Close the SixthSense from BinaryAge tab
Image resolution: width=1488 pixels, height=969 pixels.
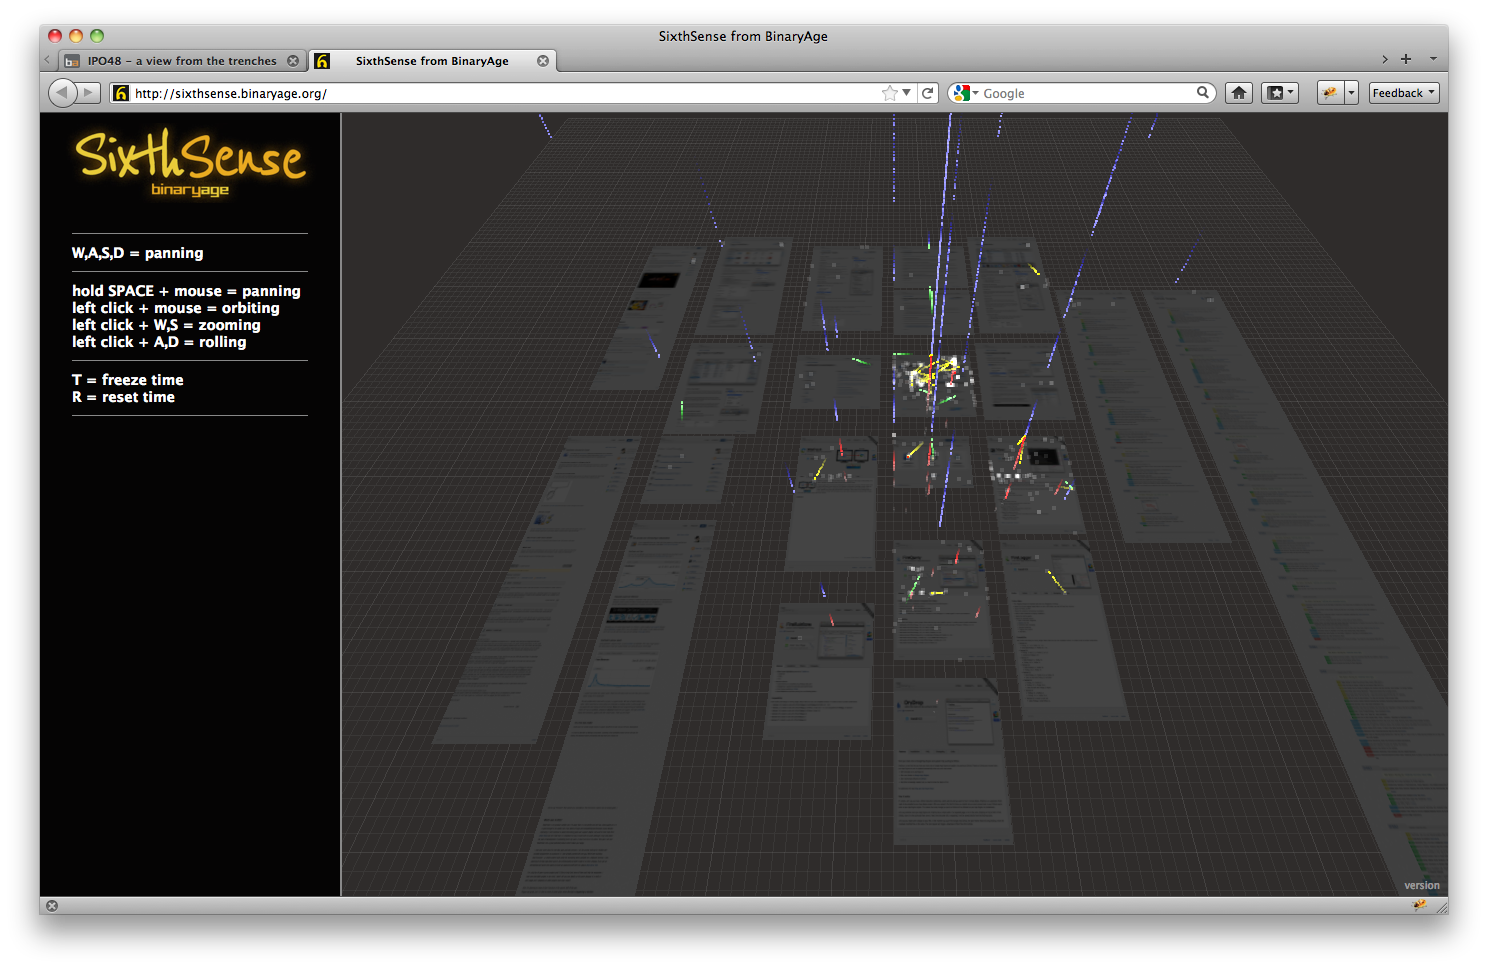coord(543,61)
